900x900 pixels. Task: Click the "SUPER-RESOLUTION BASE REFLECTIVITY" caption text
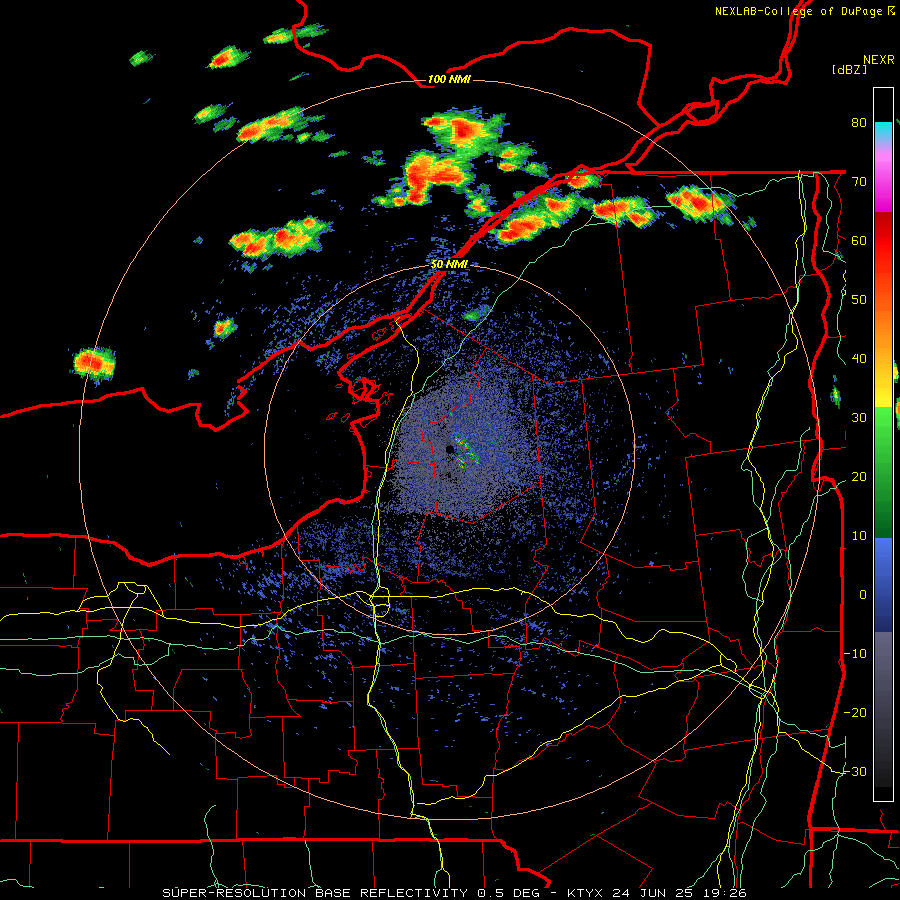coord(315,893)
